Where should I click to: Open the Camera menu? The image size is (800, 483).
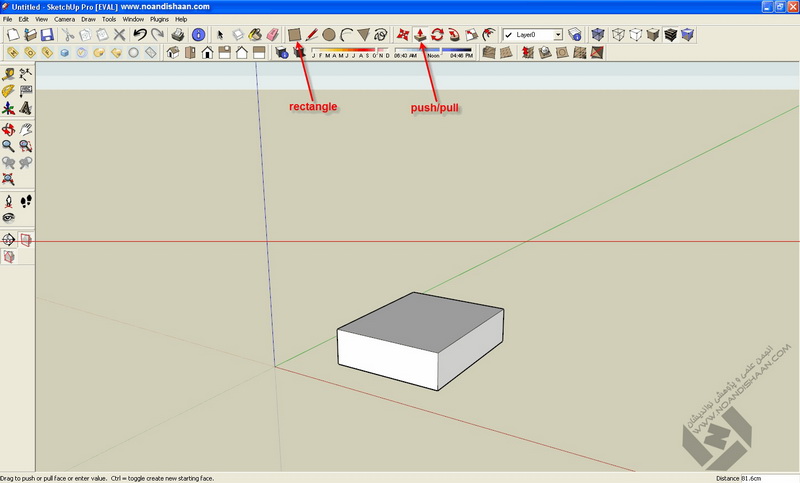click(64, 19)
